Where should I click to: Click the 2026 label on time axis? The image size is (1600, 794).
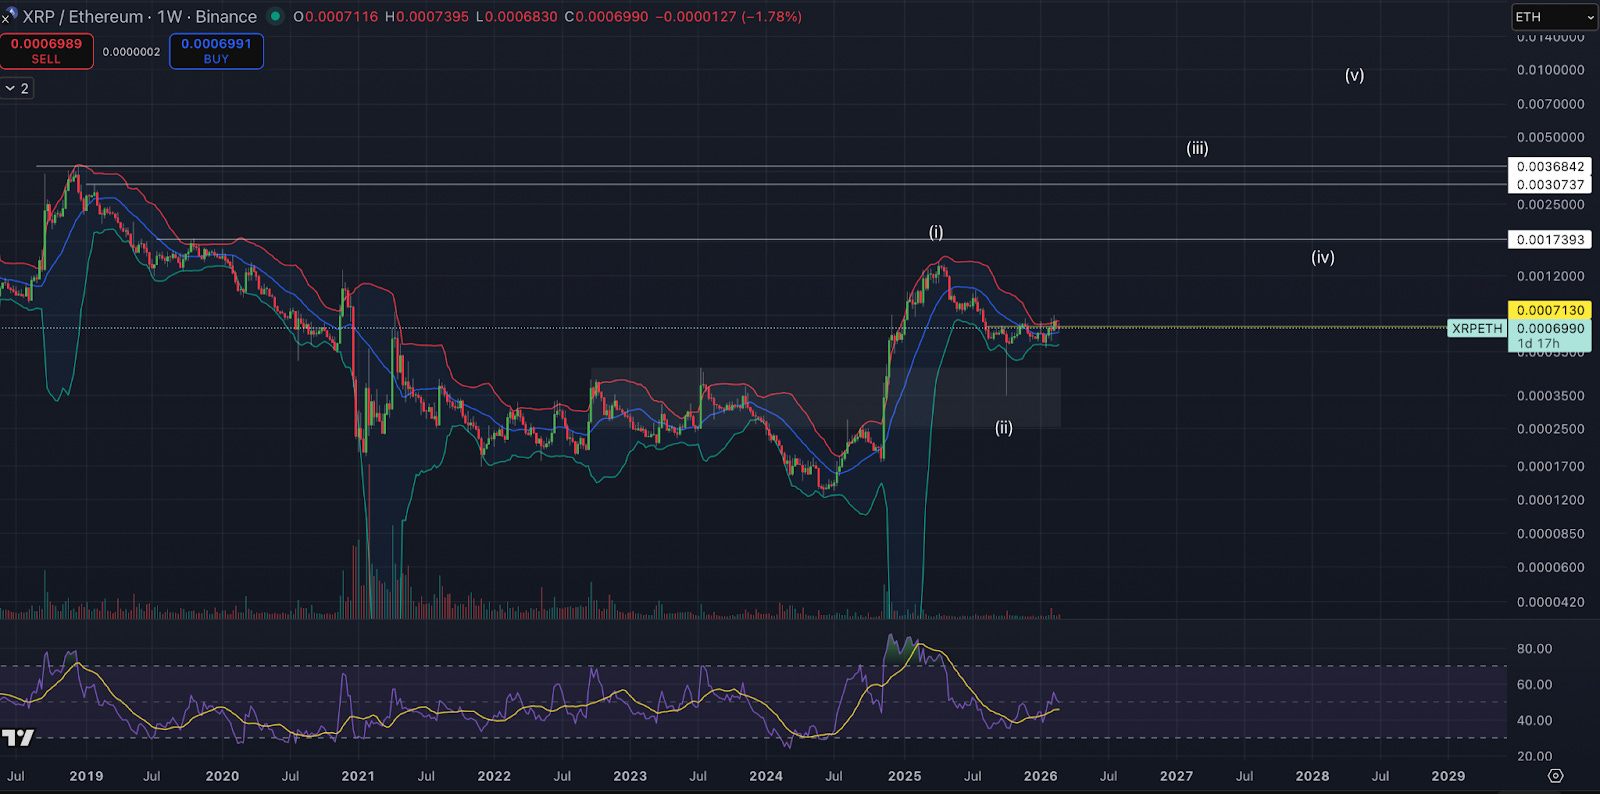coord(1040,776)
